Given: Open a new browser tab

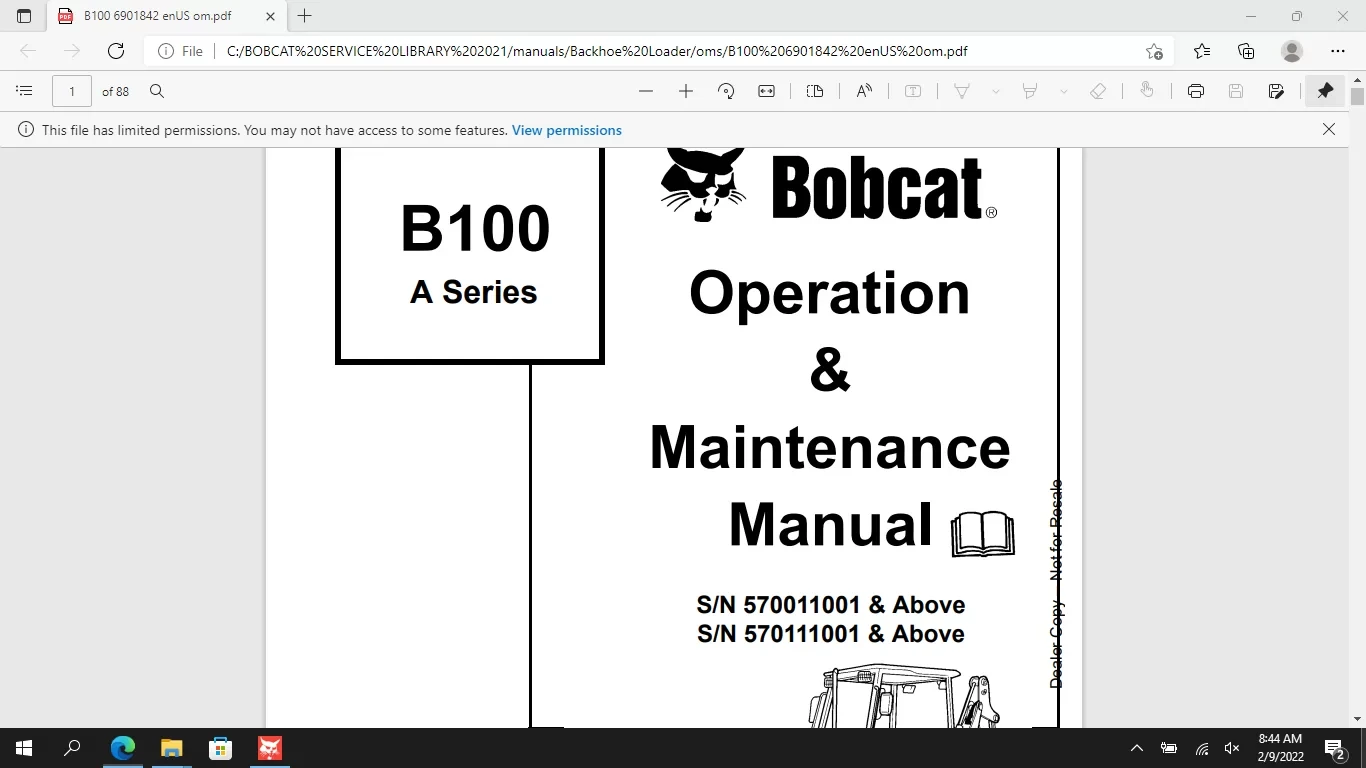Looking at the screenshot, I should pyautogui.click(x=305, y=16).
